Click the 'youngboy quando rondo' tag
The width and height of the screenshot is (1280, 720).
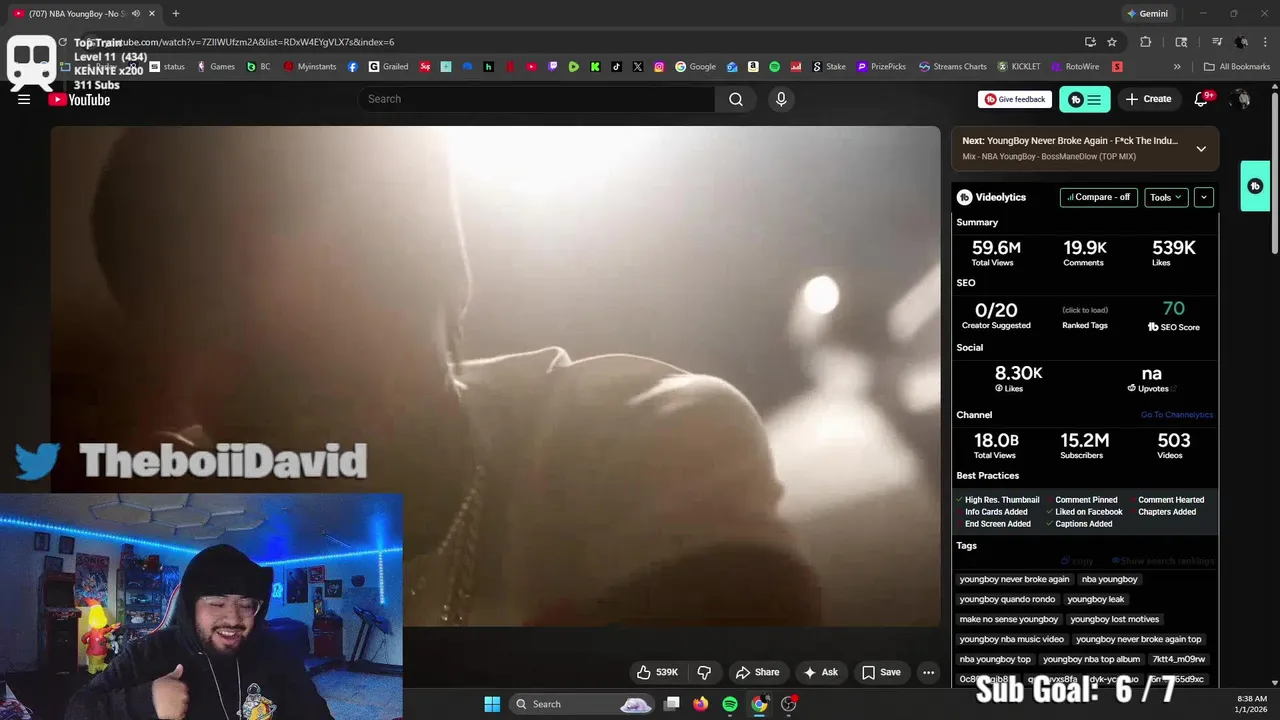1007,599
